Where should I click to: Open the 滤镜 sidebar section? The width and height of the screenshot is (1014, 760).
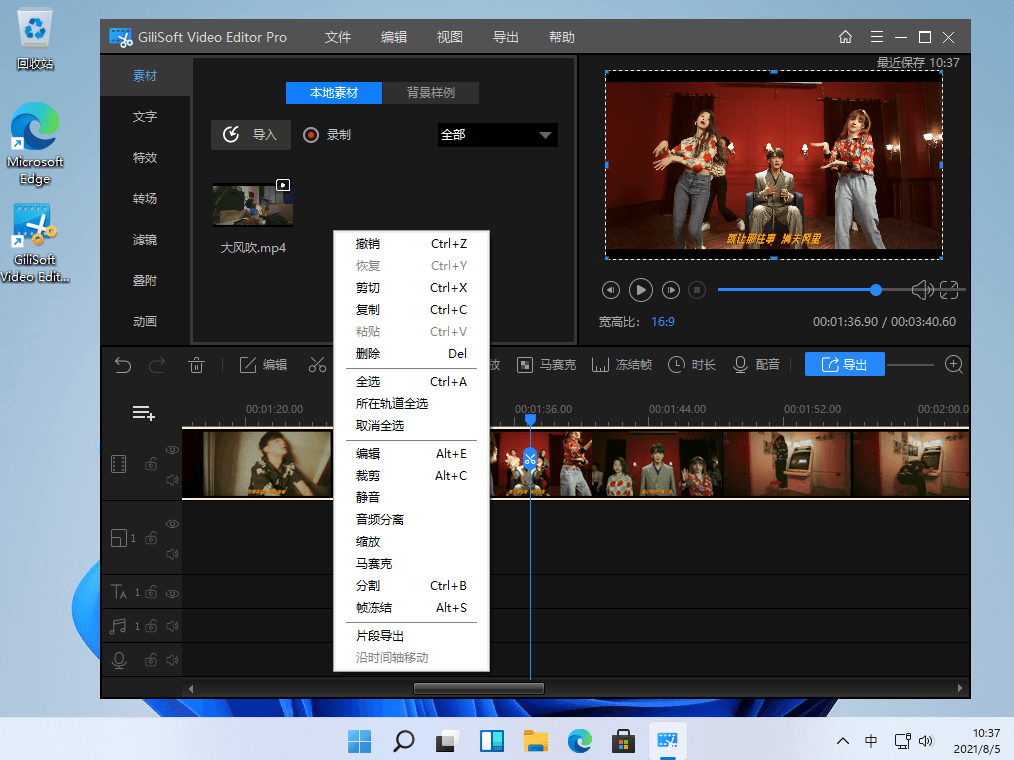coord(145,239)
